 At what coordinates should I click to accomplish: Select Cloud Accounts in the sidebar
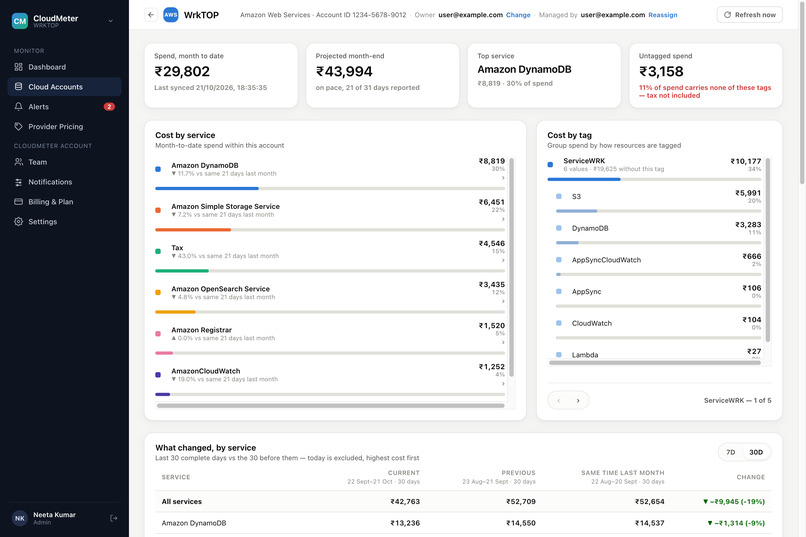click(x=64, y=86)
